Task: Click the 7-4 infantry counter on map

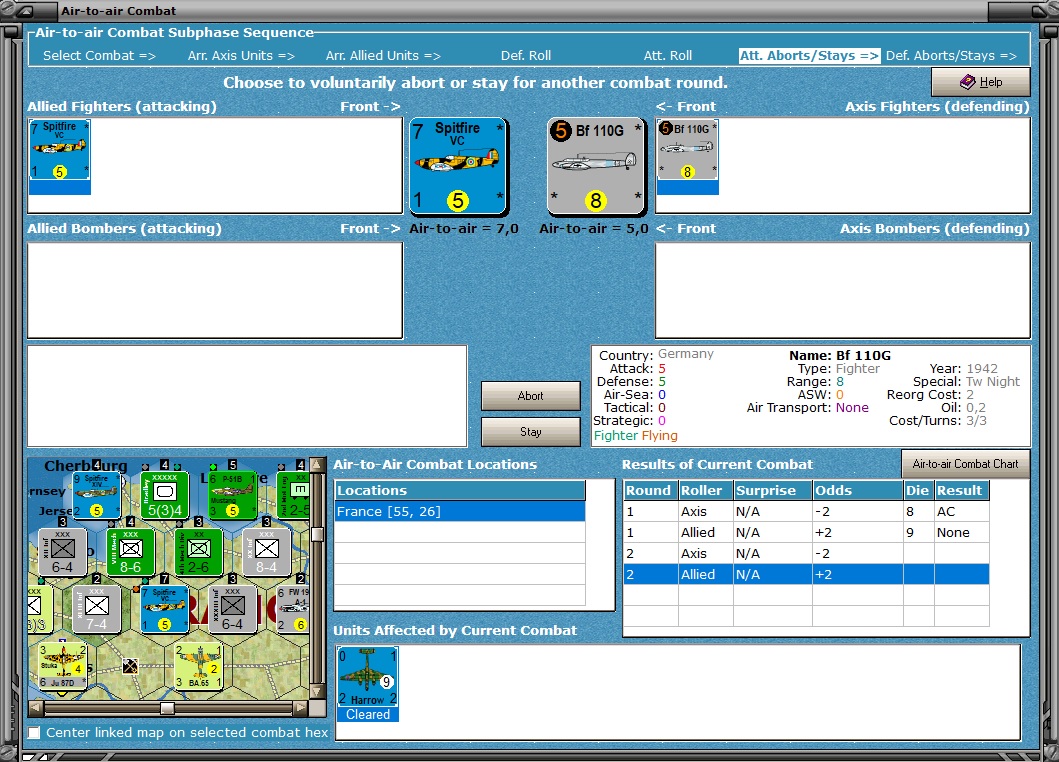Action: click(x=97, y=609)
